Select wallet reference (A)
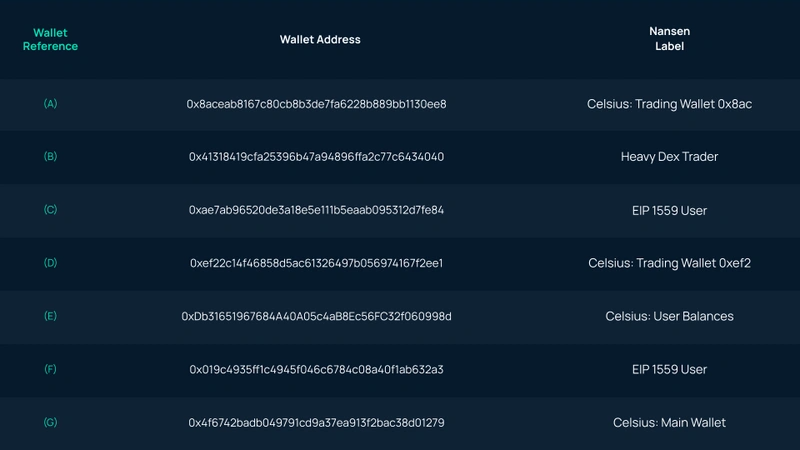800x450 pixels. [51, 104]
